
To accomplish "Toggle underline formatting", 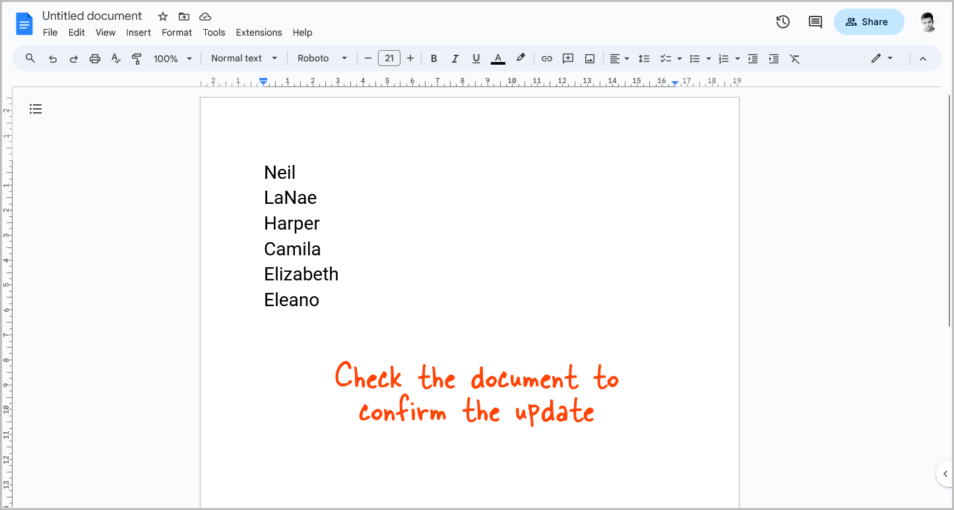I will pos(476,59).
